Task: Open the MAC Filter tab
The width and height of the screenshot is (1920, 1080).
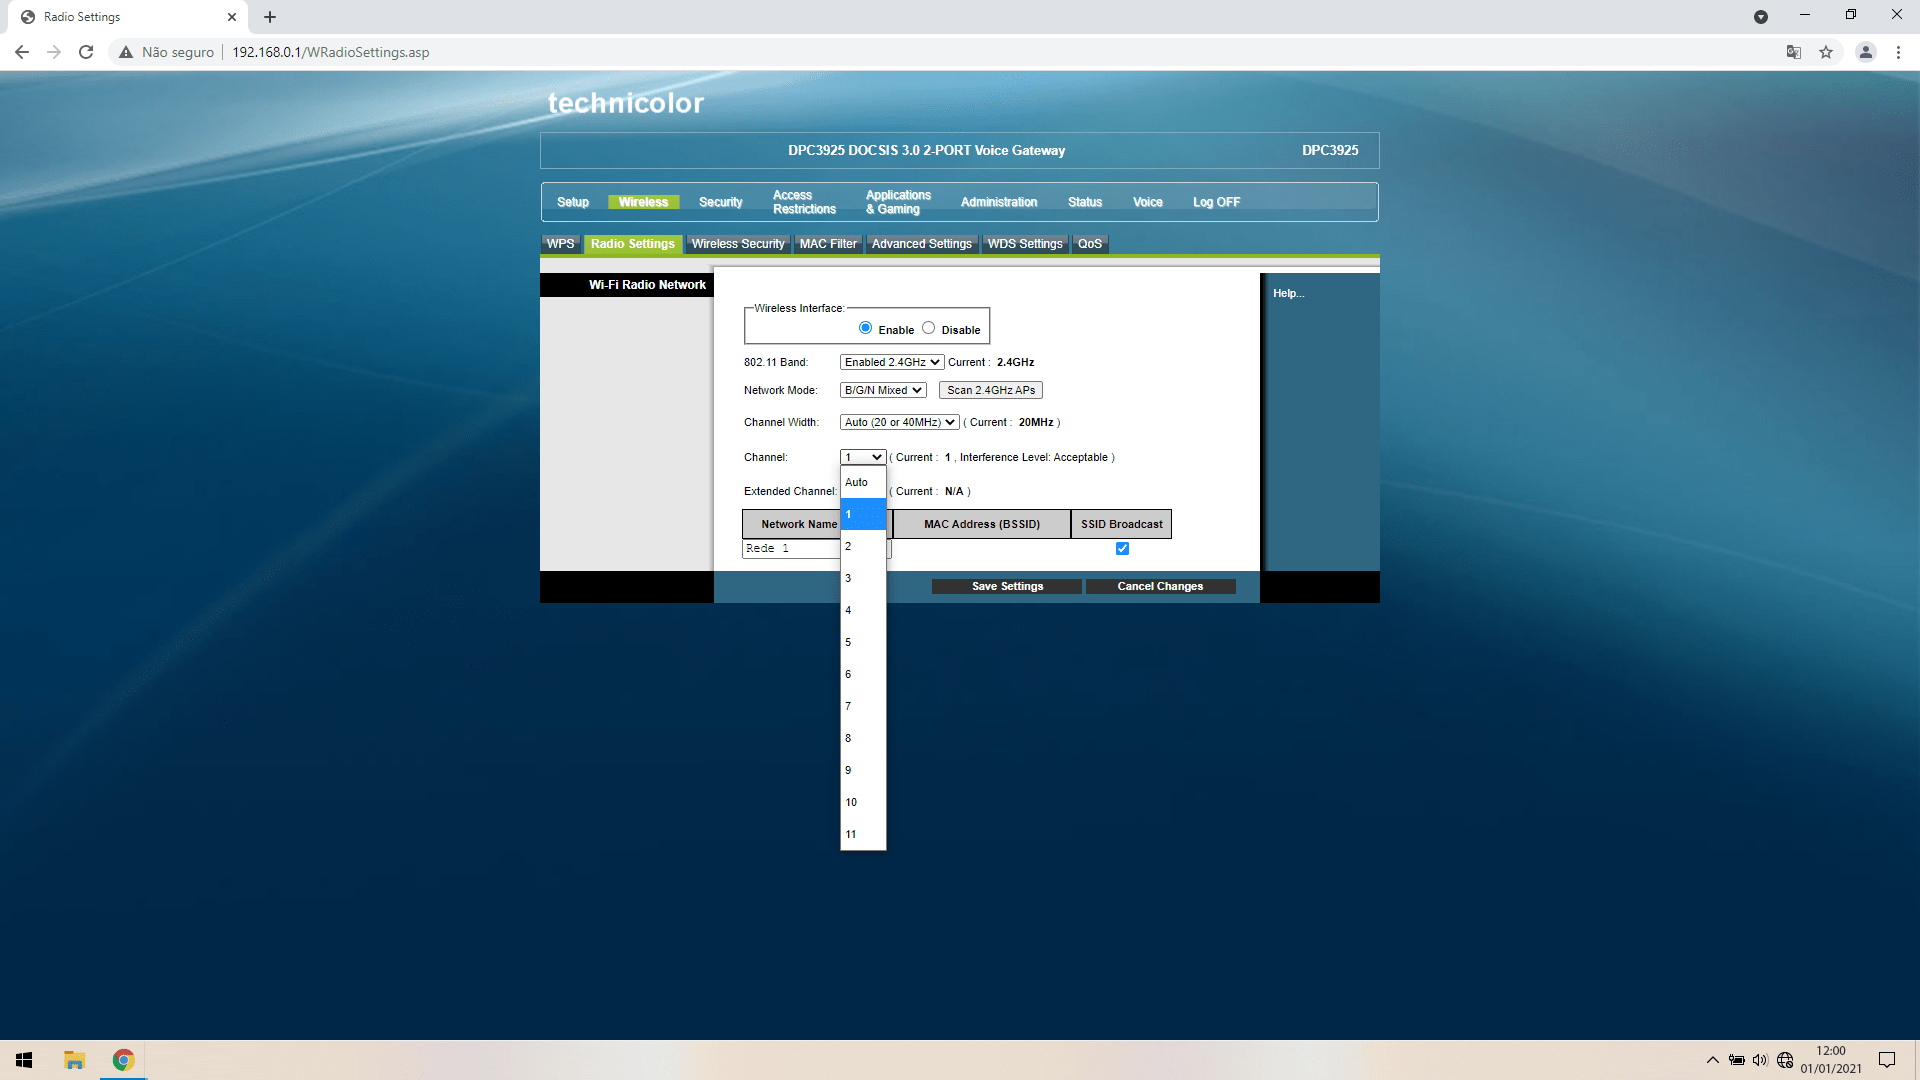Action: (x=827, y=243)
